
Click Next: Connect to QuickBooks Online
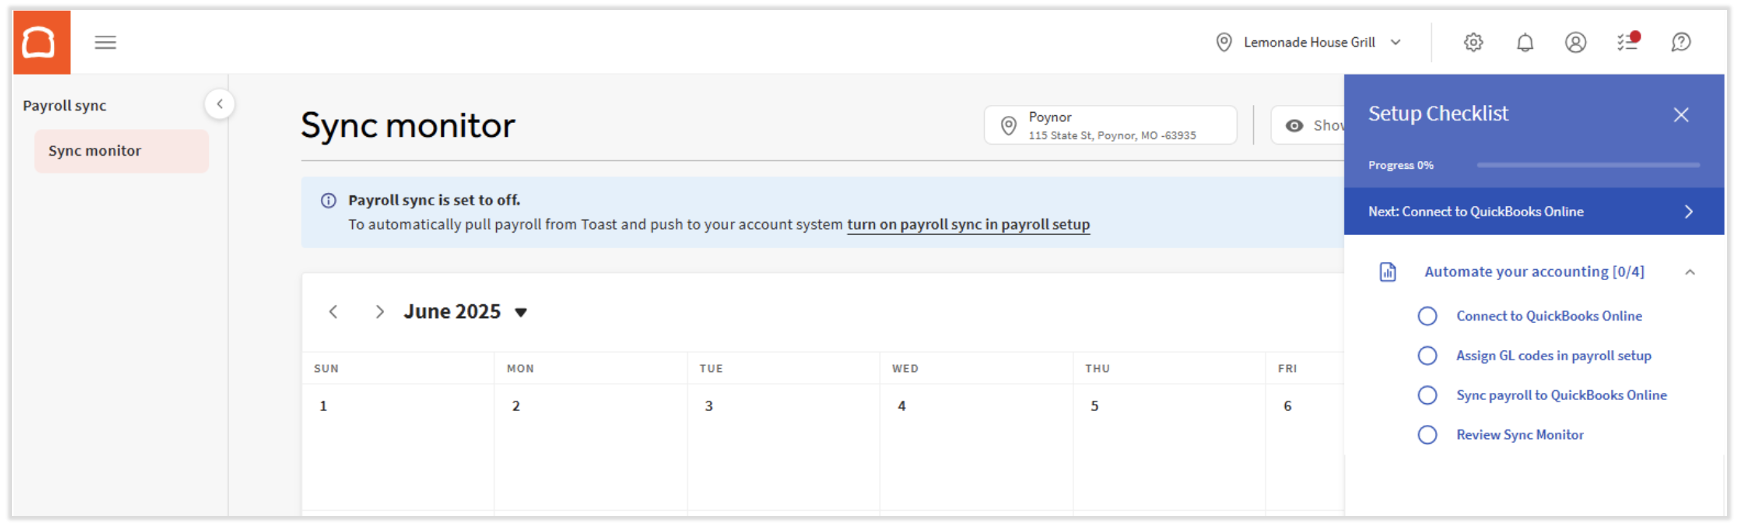coord(1533,212)
